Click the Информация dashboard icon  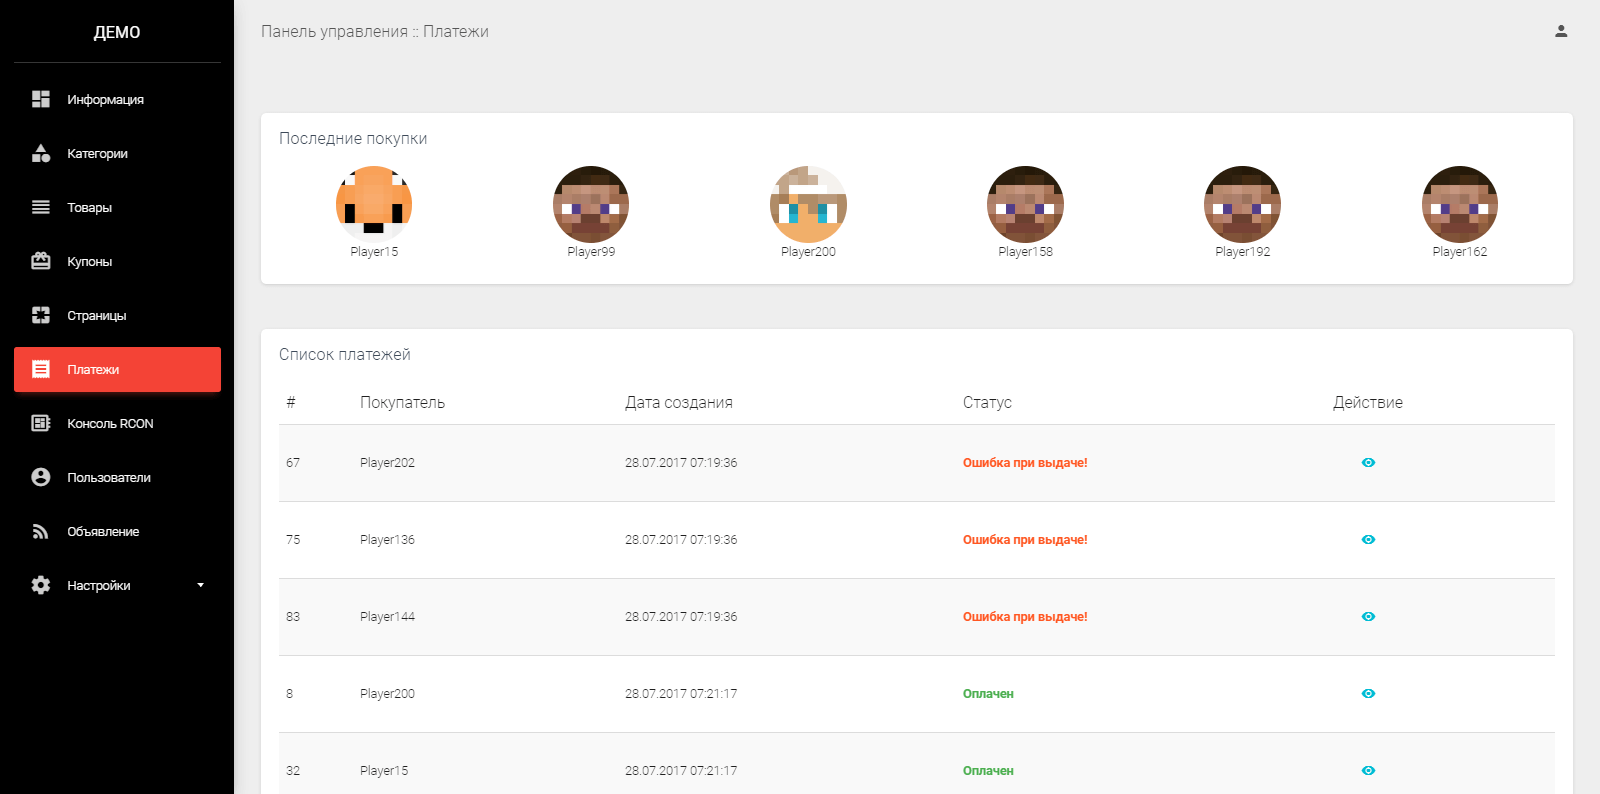(x=41, y=99)
